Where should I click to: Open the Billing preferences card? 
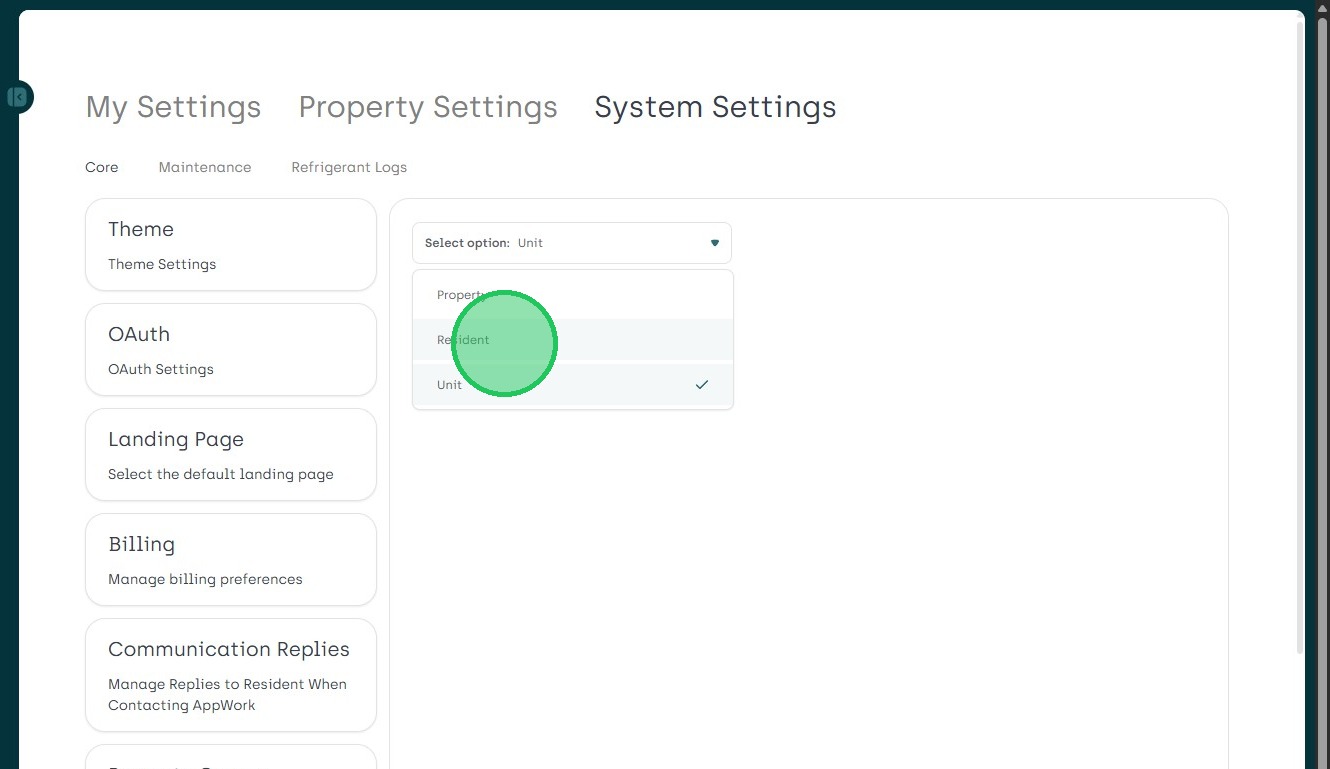(231, 560)
